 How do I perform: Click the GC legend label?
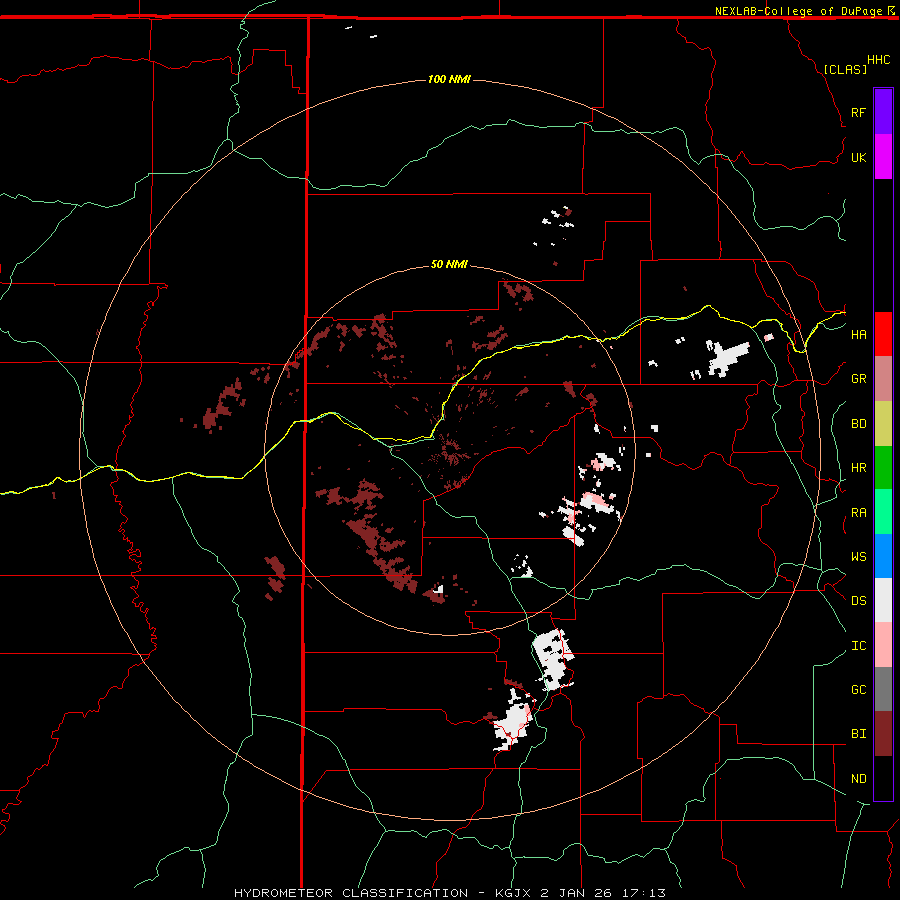click(x=858, y=690)
